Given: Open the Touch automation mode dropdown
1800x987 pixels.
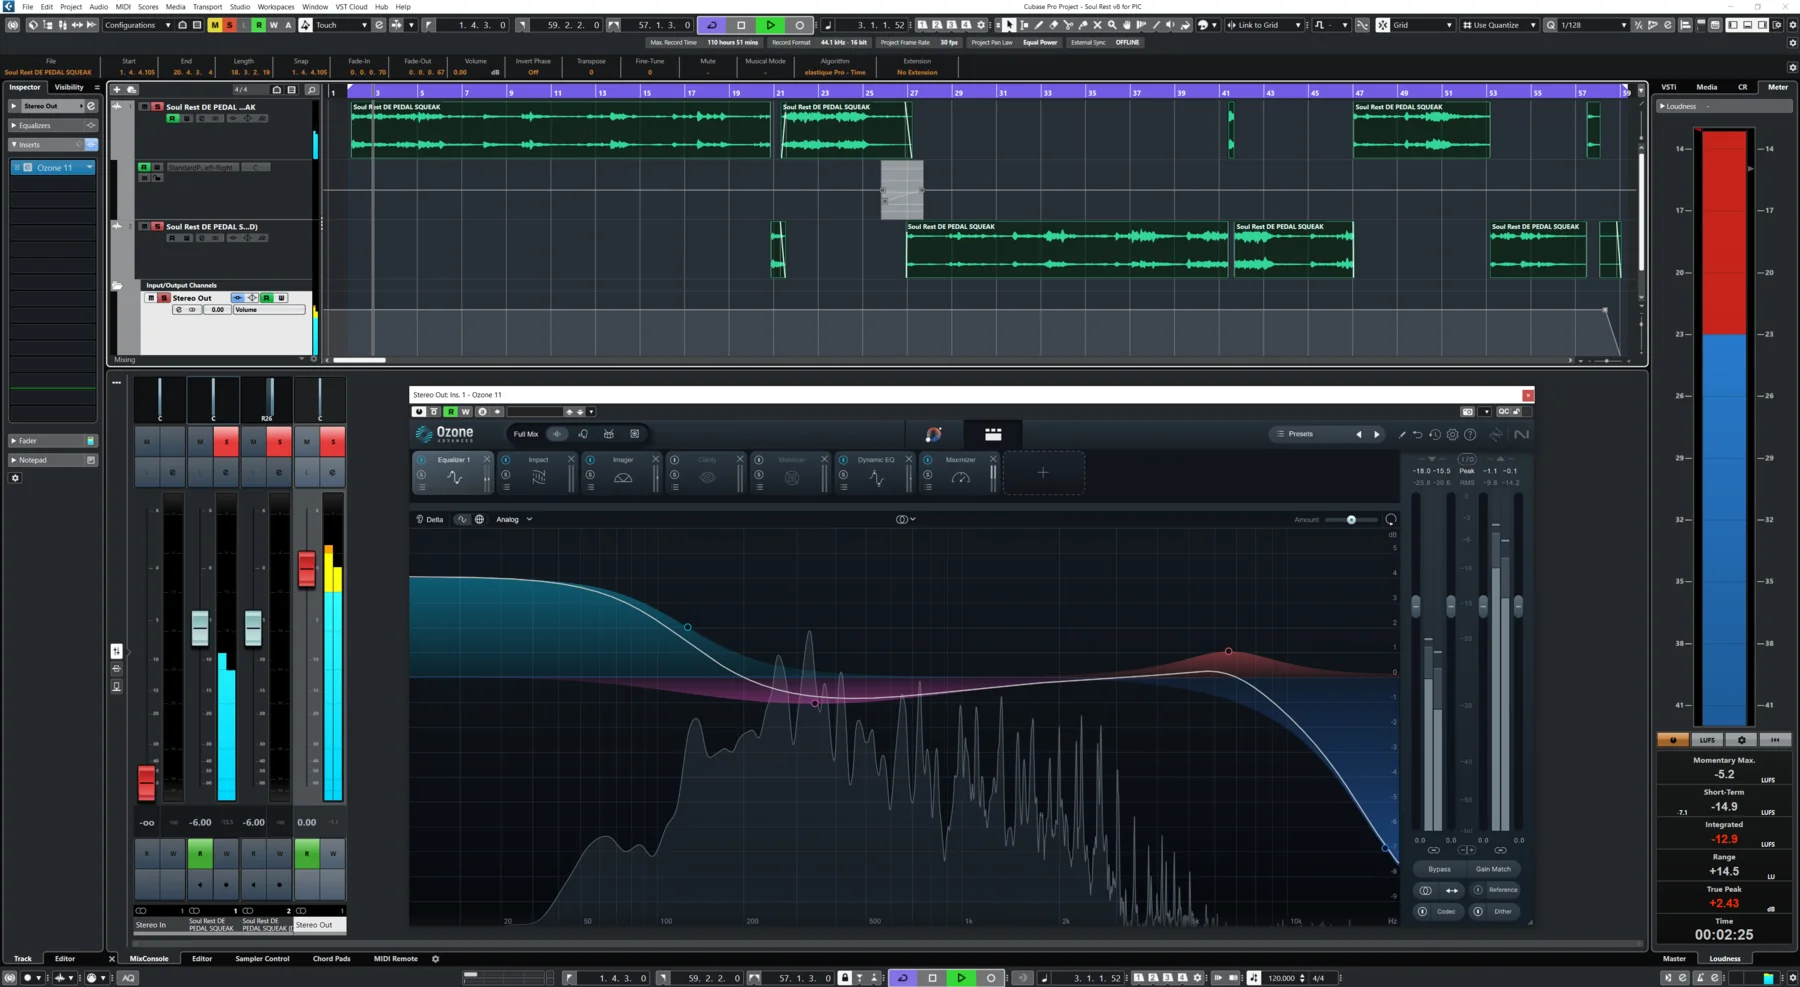Looking at the screenshot, I should [x=341, y=25].
